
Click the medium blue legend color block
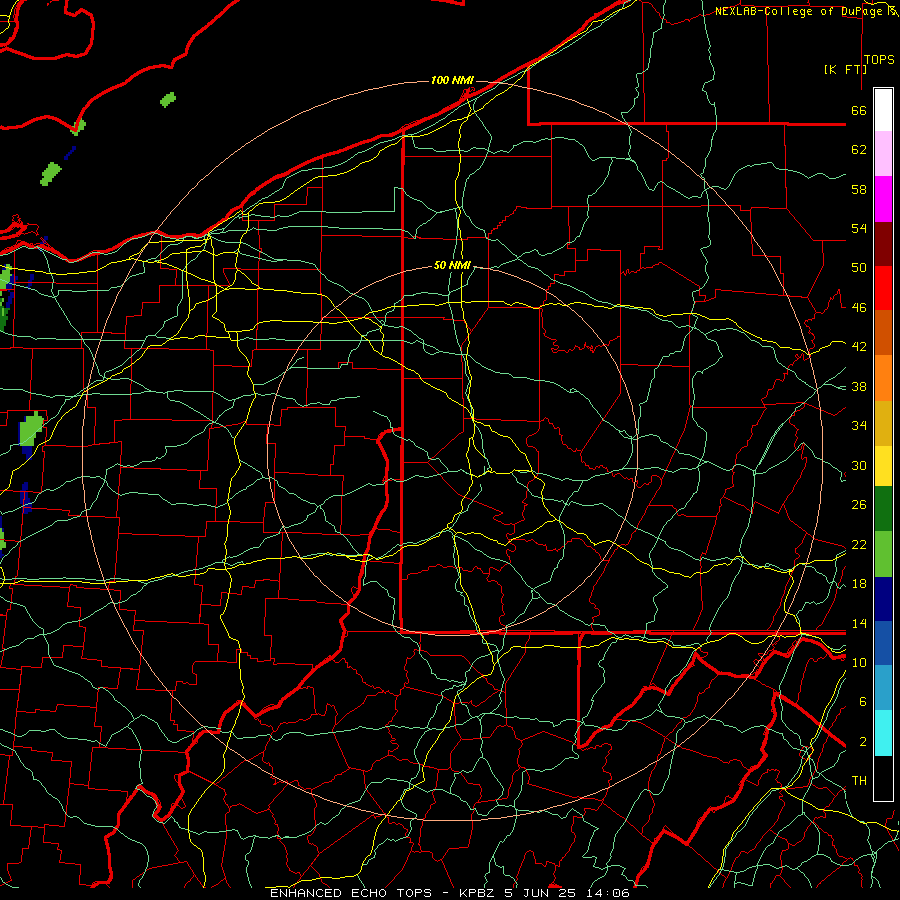[x=883, y=643]
